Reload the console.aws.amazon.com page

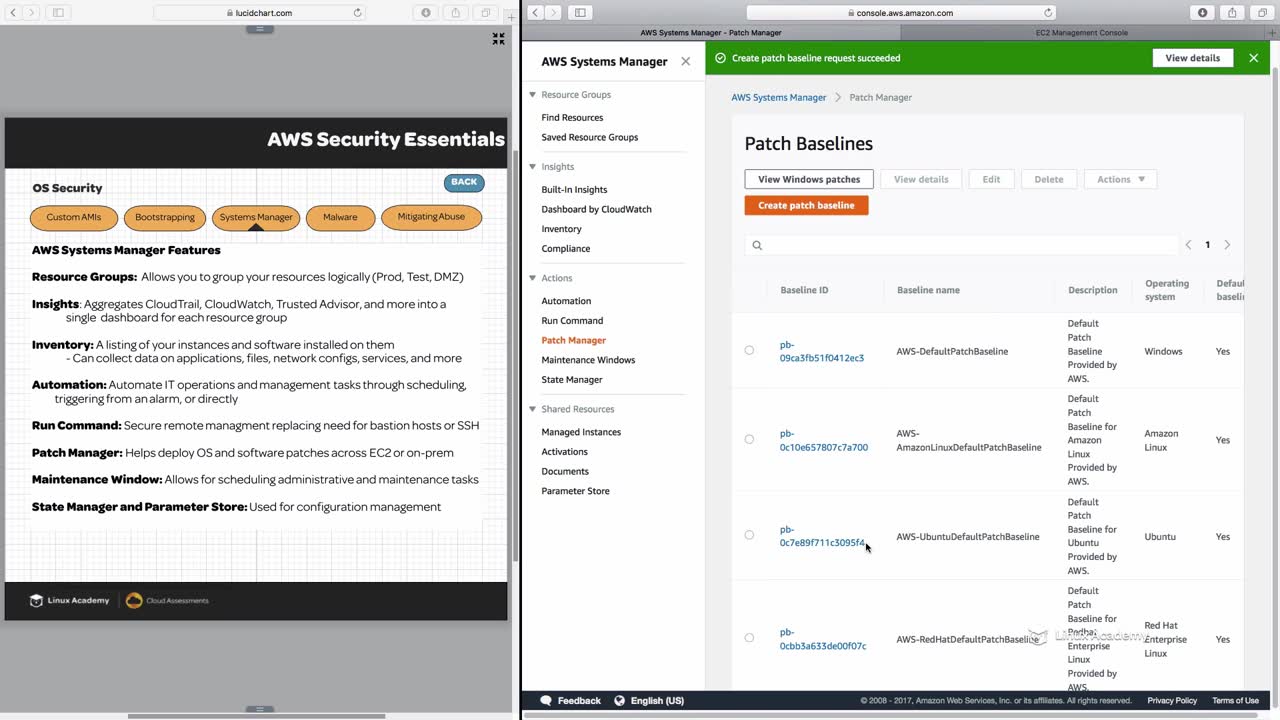click(1048, 13)
